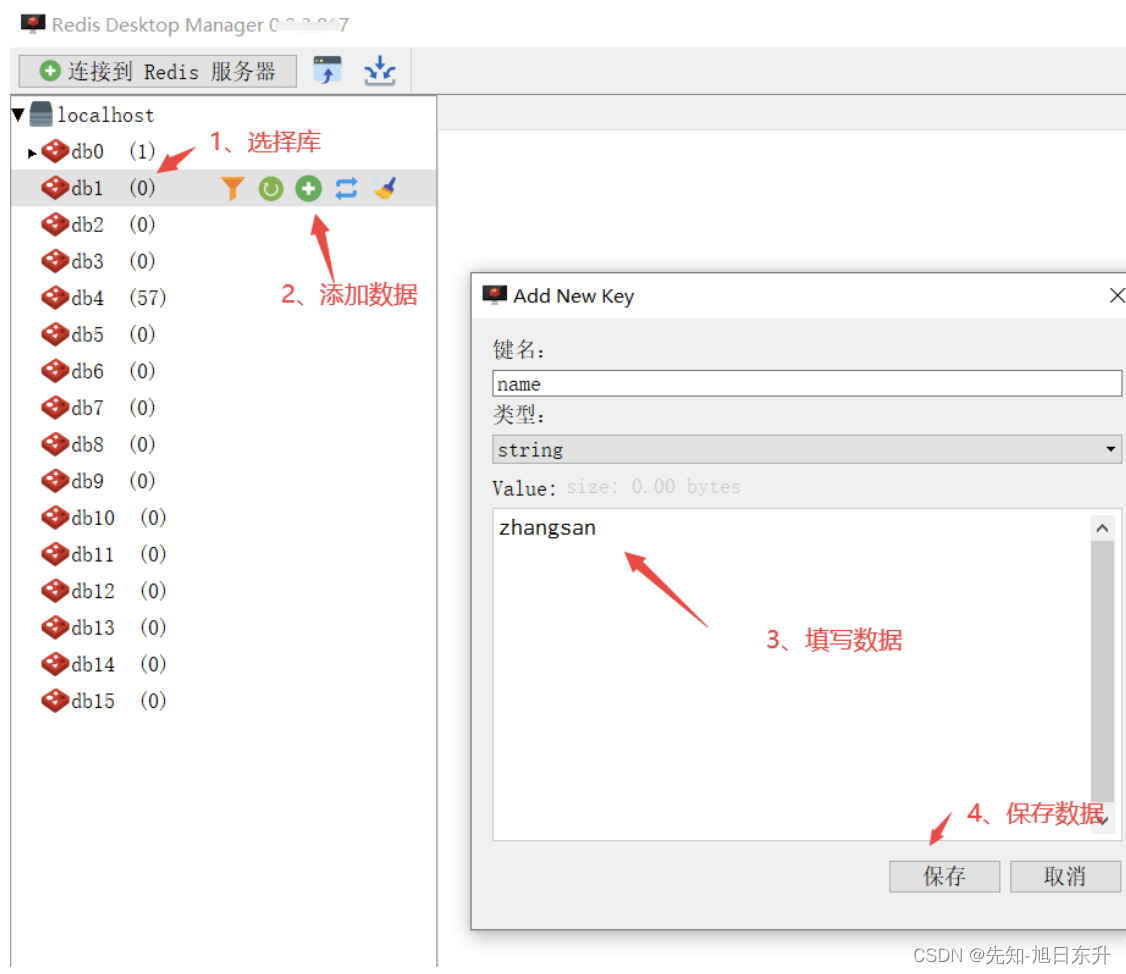Click the live update icon on db1
Viewport: 1126px width, 974px height.
[347, 188]
